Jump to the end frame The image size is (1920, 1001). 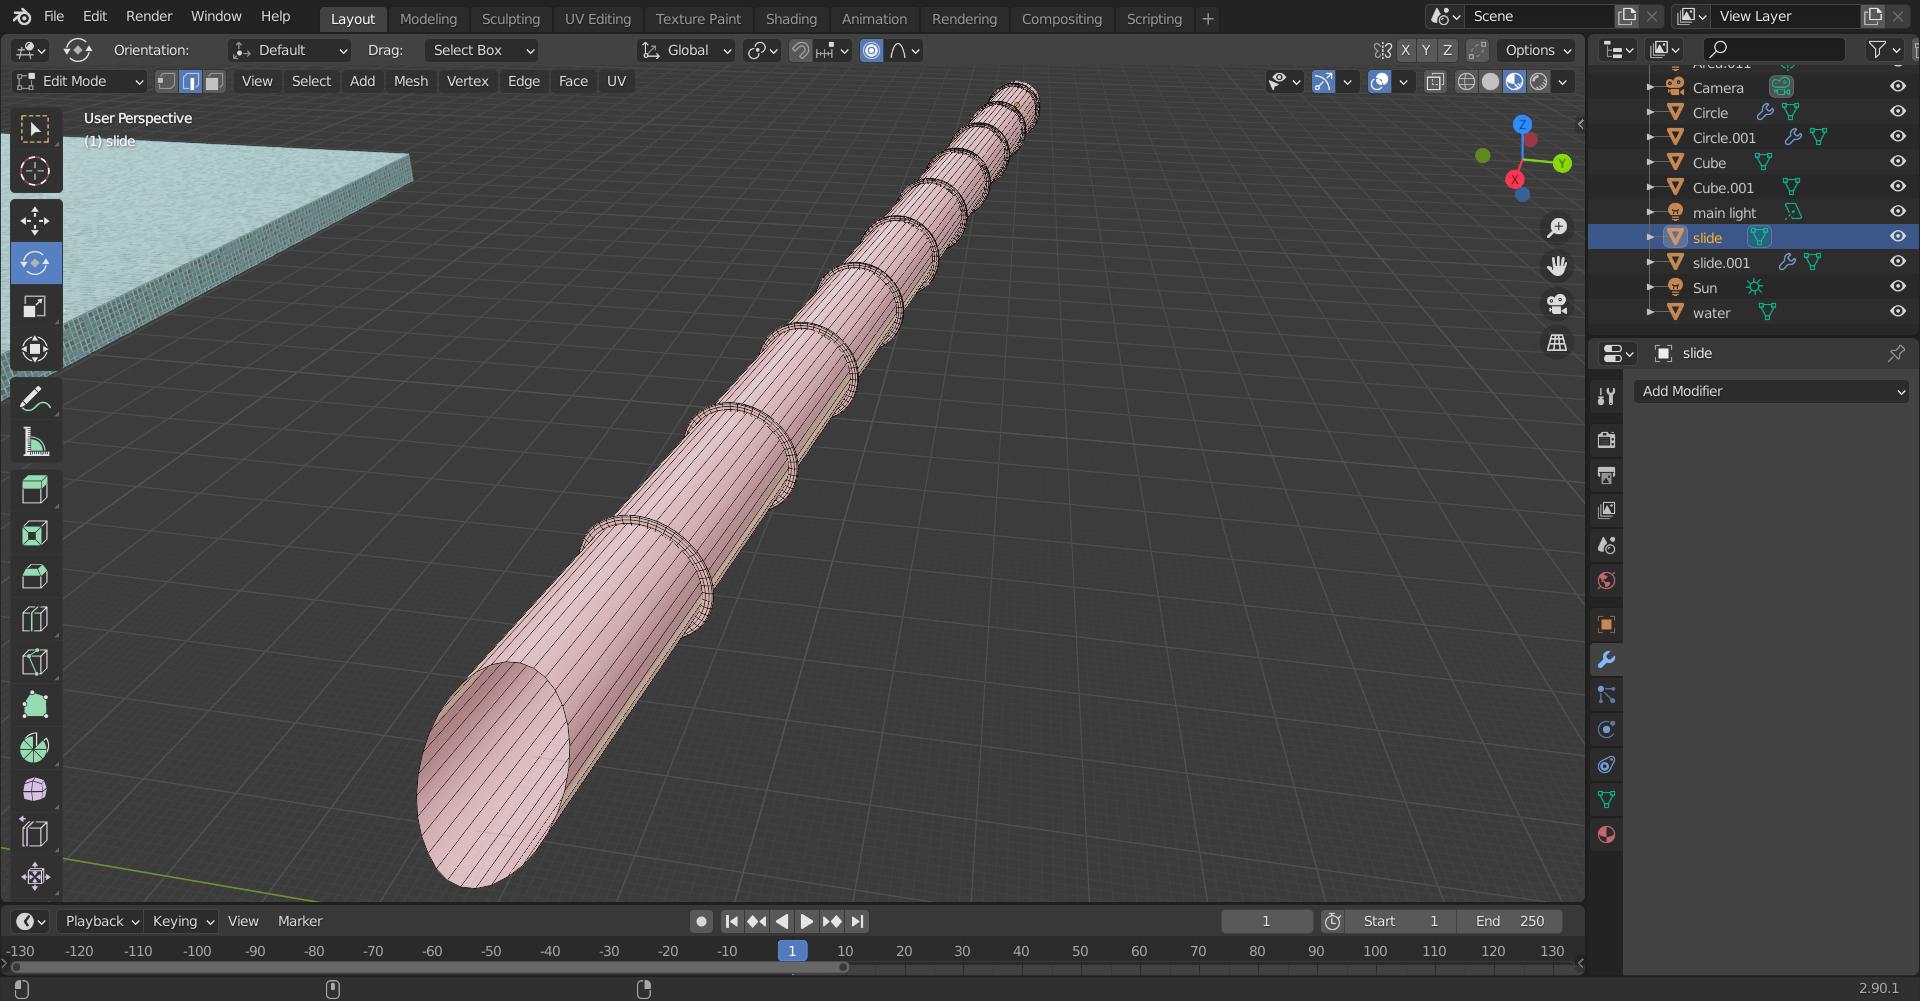pyautogui.click(x=857, y=921)
